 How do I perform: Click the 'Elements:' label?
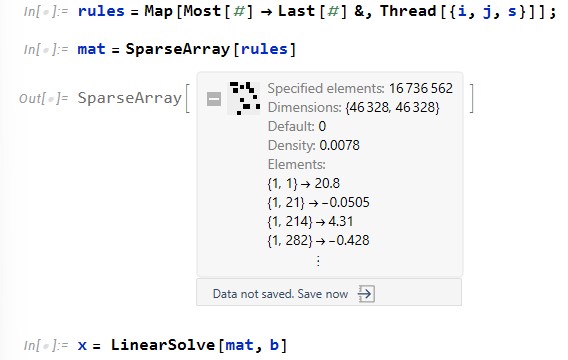pos(296,164)
